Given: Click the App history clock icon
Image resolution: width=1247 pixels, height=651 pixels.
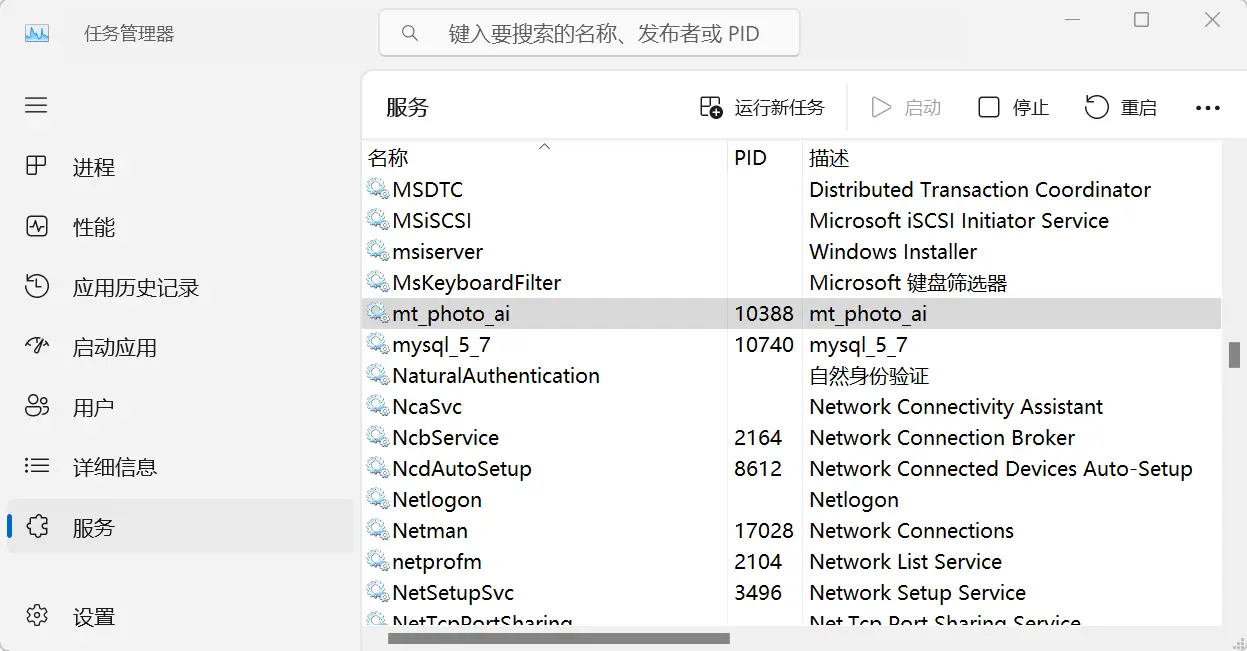Looking at the screenshot, I should [x=37, y=287].
